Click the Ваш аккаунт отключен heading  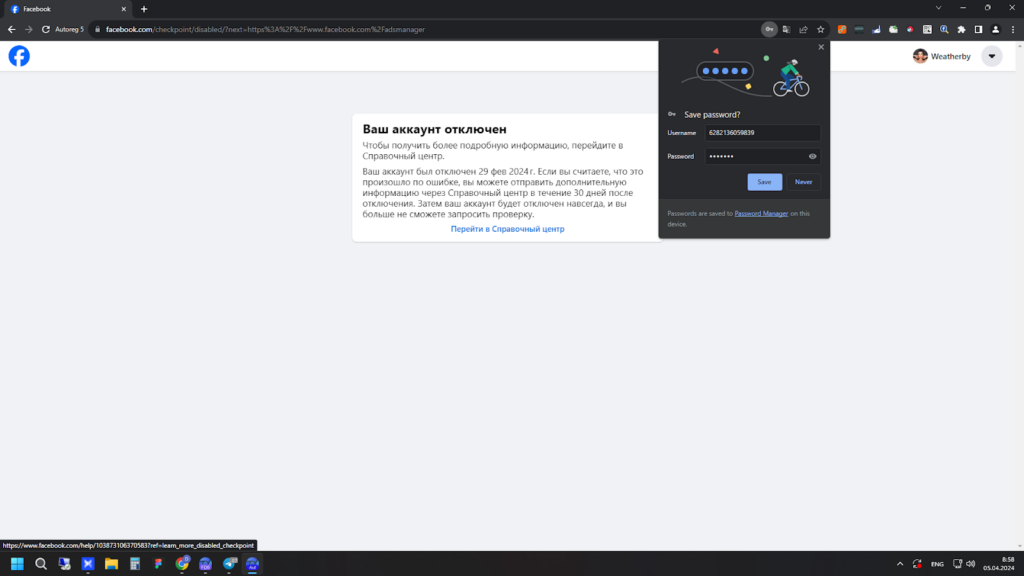pos(434,129)
